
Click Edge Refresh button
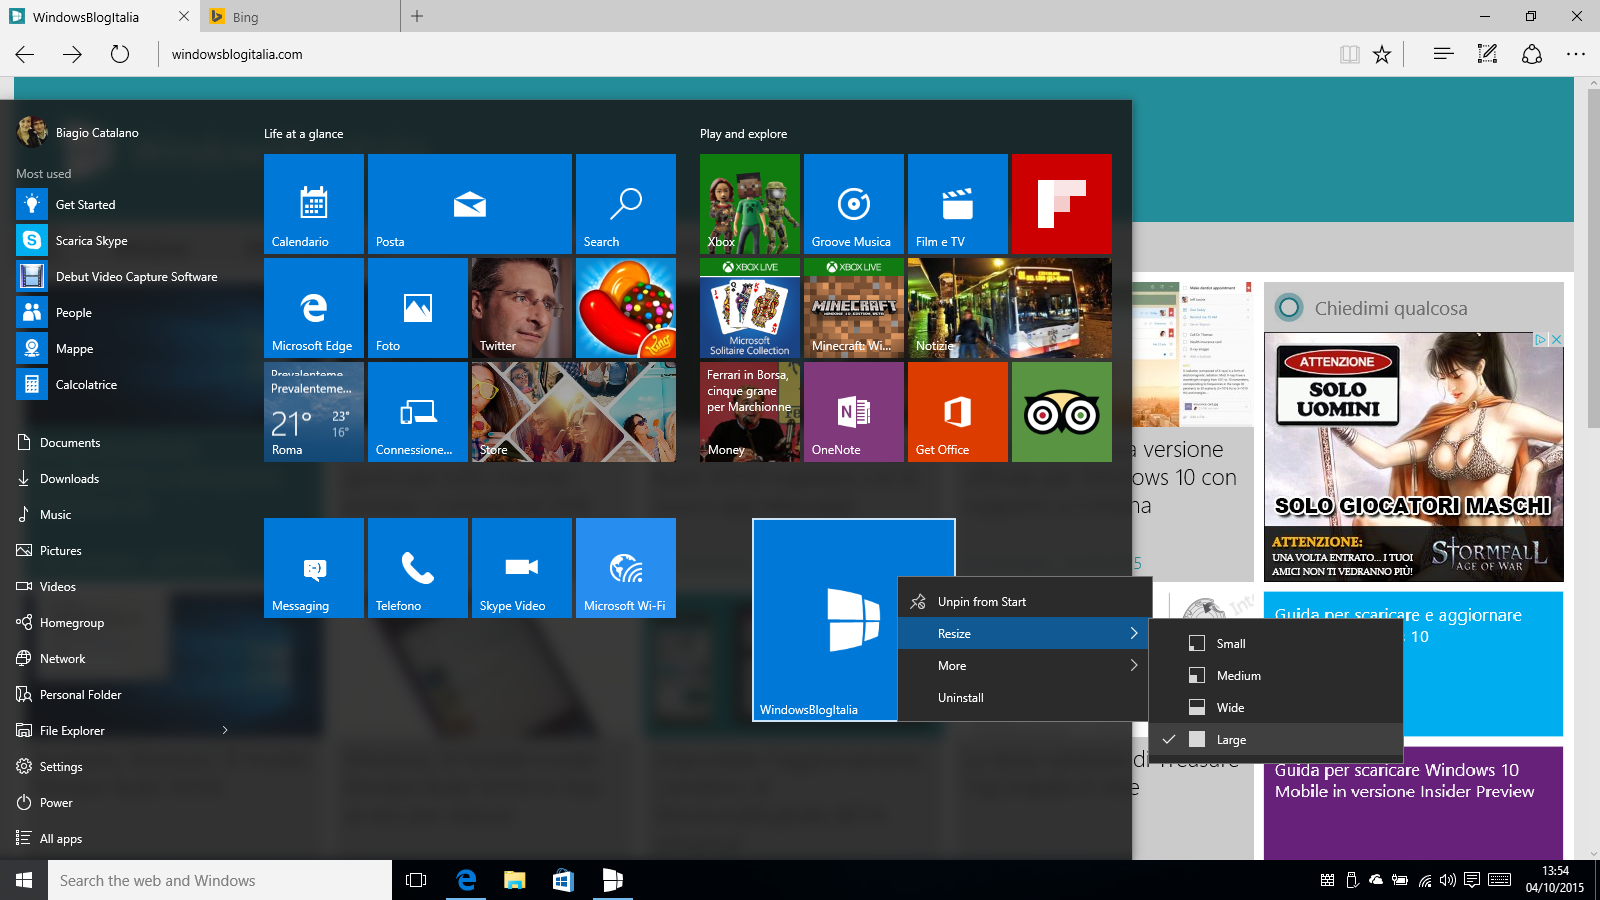pyautogui.click(x=120, y=54)
